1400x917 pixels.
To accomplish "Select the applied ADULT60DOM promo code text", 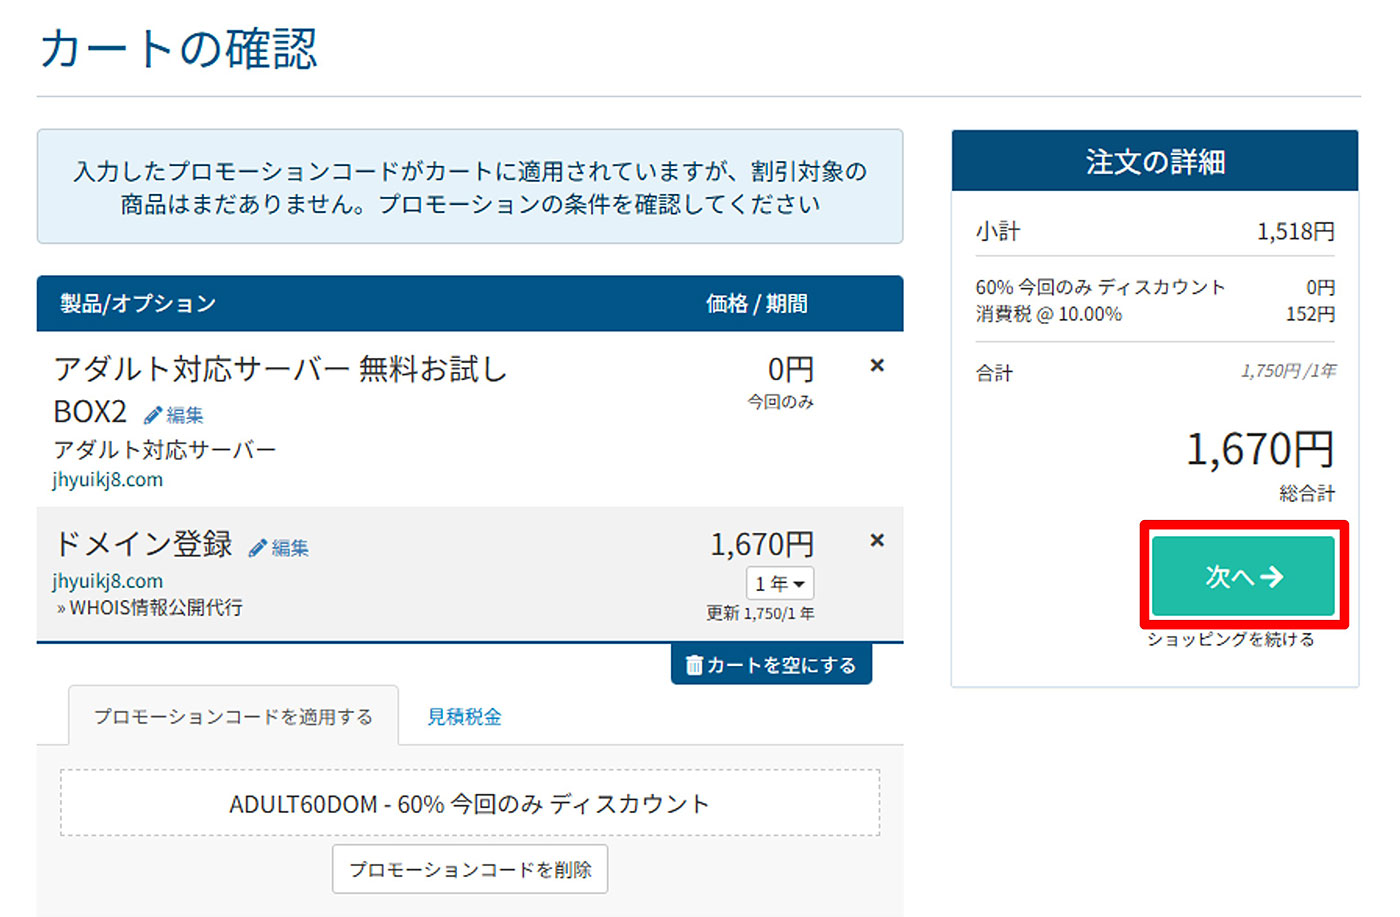I will 469,803.
